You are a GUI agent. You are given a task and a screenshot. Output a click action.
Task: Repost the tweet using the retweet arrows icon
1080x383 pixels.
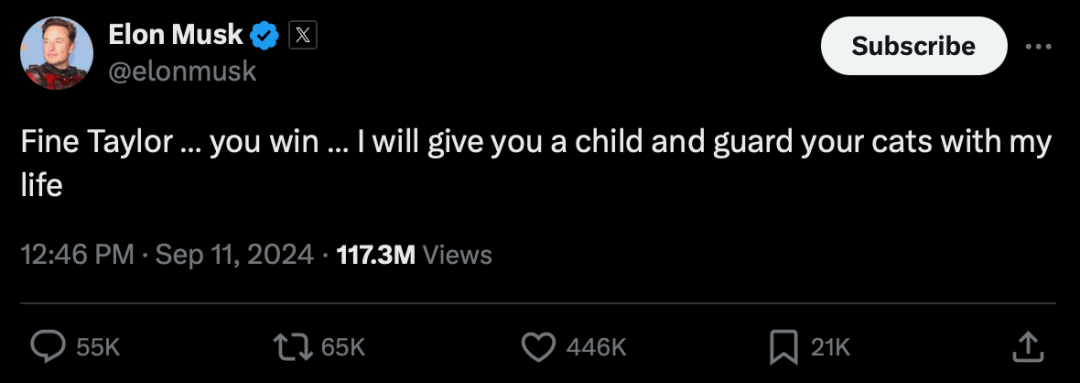pos(293,348)
